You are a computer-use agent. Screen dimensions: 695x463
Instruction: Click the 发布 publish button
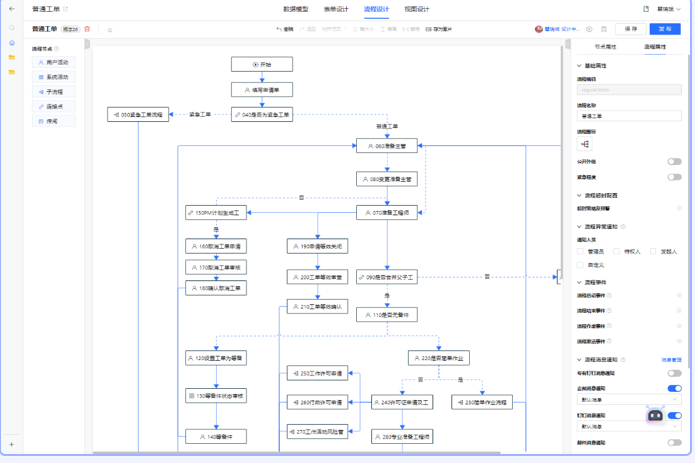coord(665,29)
